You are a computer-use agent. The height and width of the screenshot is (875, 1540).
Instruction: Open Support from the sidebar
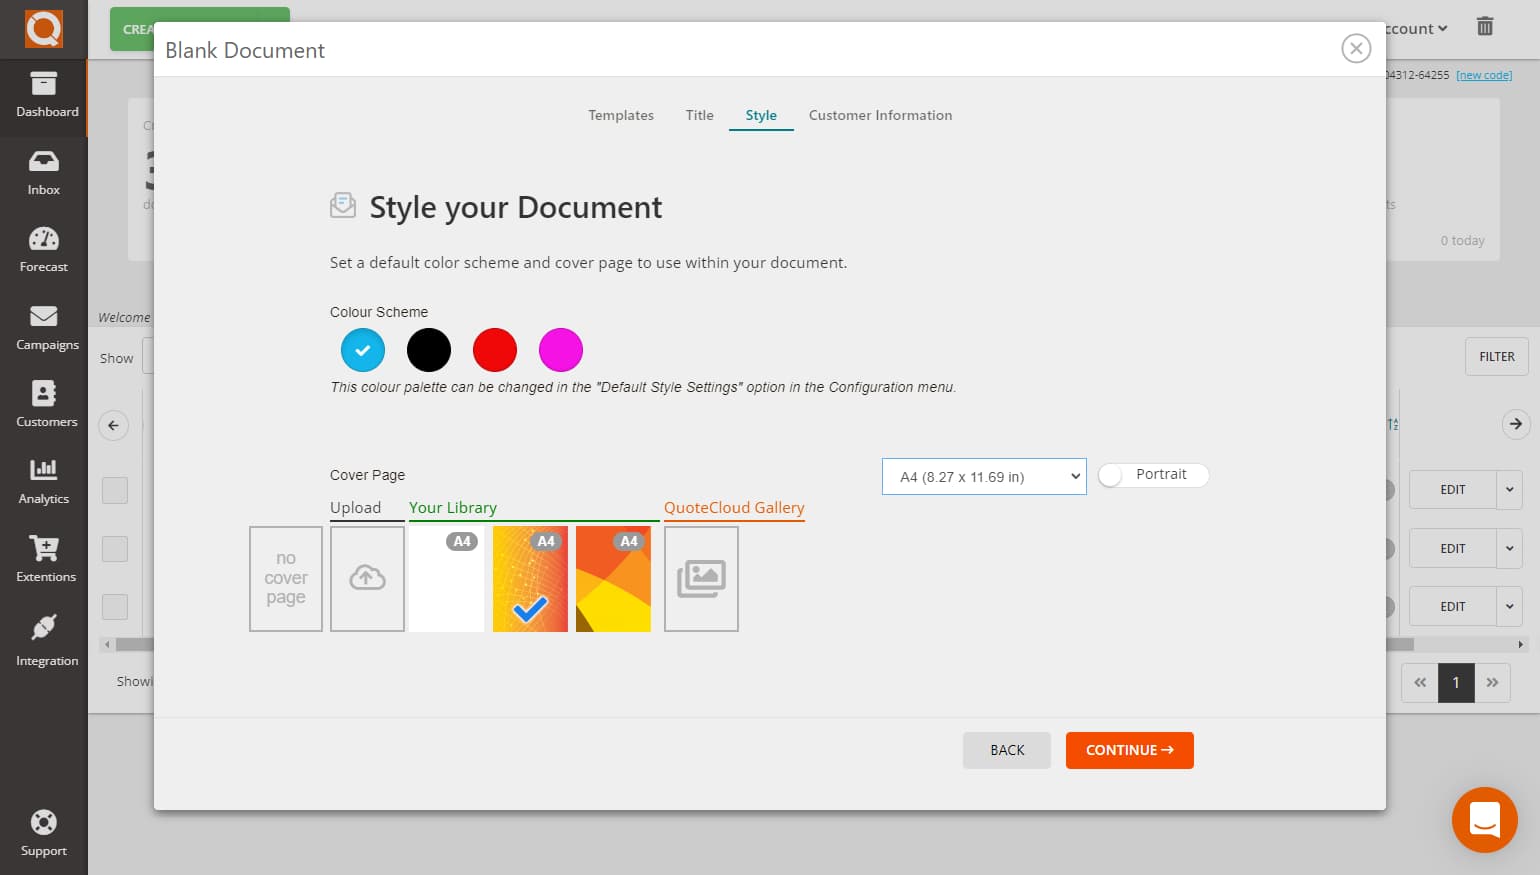click(43, 833)
